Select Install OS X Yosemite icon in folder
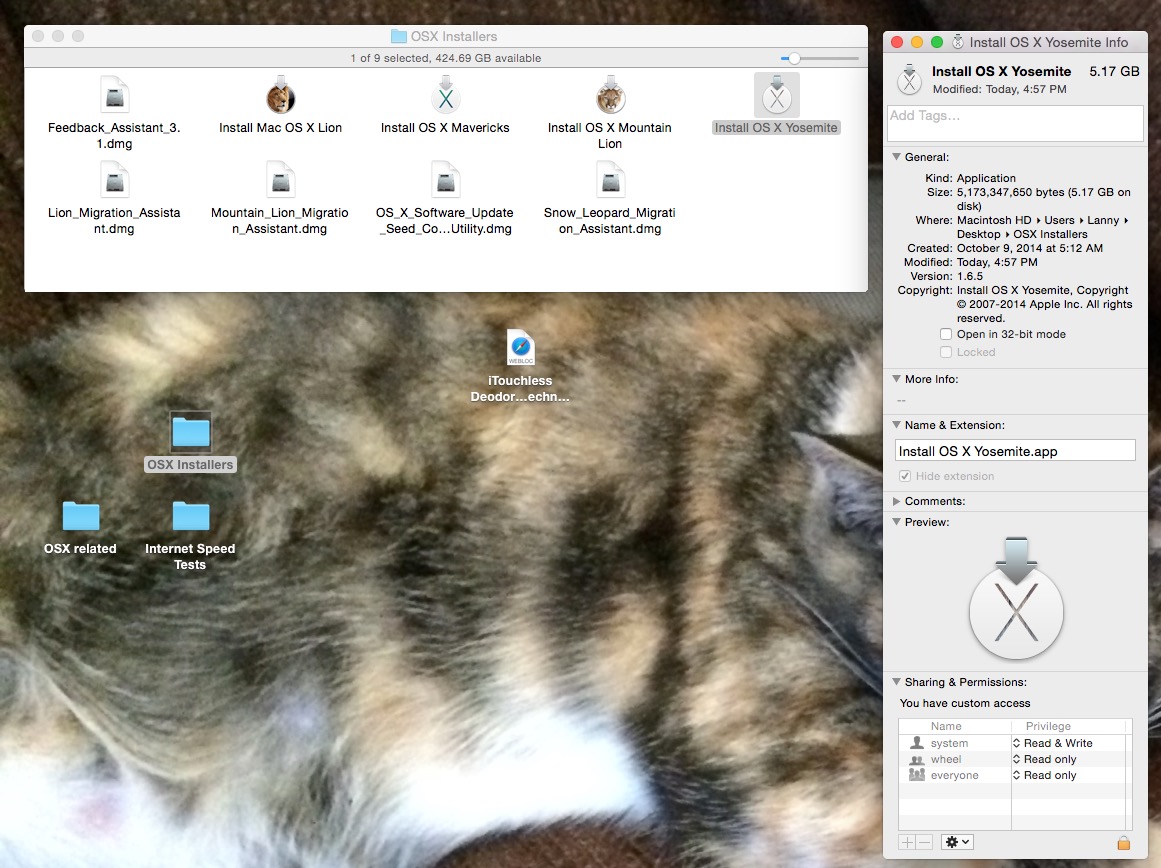The width and height of the screenshot is (1161, 868). click(776, 95)
